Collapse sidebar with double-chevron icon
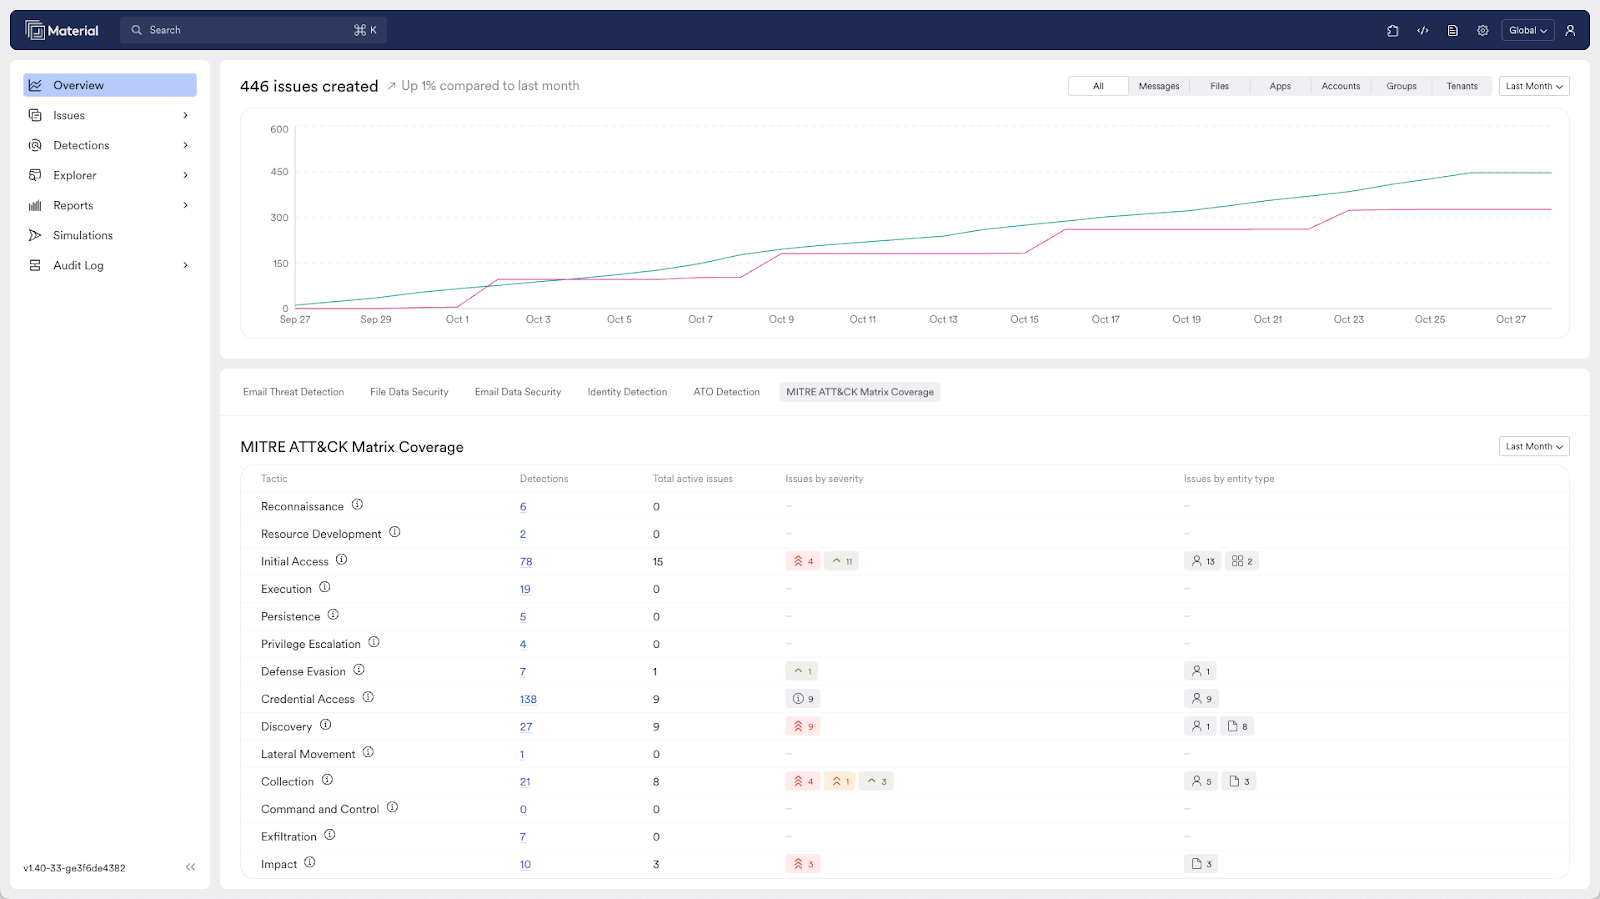Image resolution: width=1600 pixels, height=899 pixels. [x=190, y=867]
